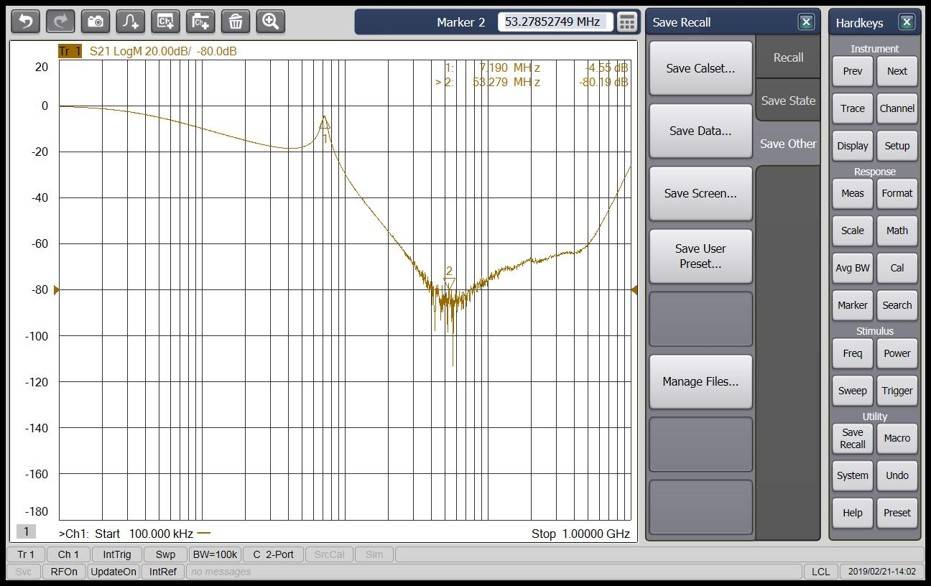
Task: Open the IntTrig trigger source setting
Action: click(x=116, y=554)
